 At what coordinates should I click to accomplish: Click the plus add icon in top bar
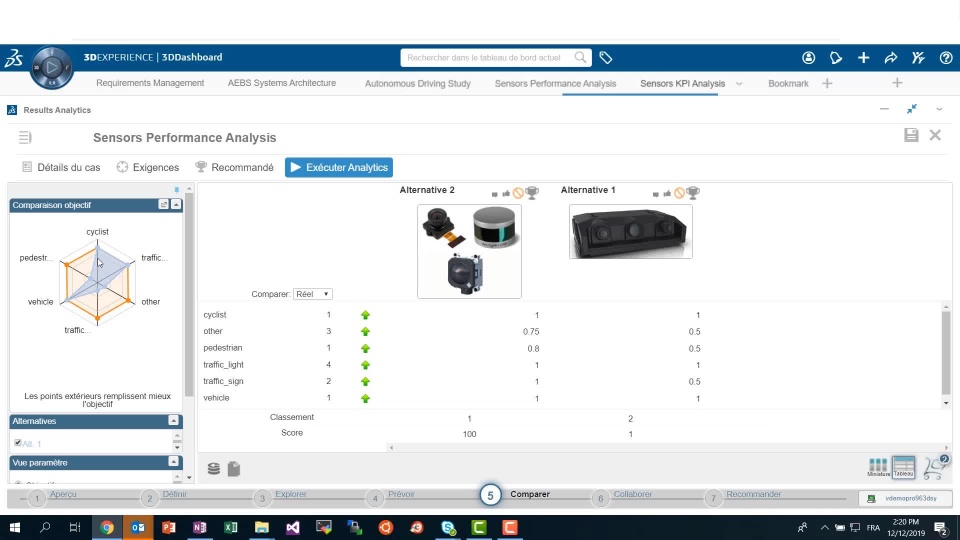pos(863,58)
